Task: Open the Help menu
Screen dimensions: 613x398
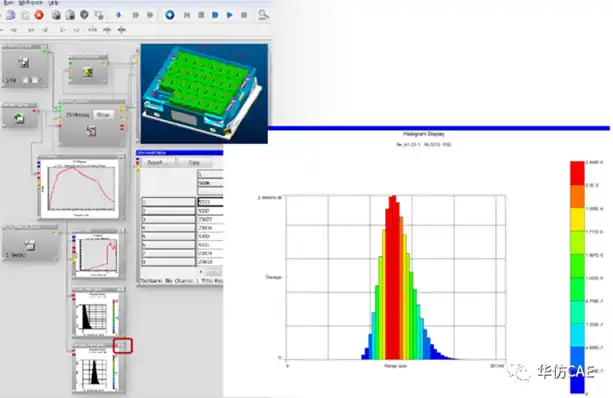Action: (54, 3)
